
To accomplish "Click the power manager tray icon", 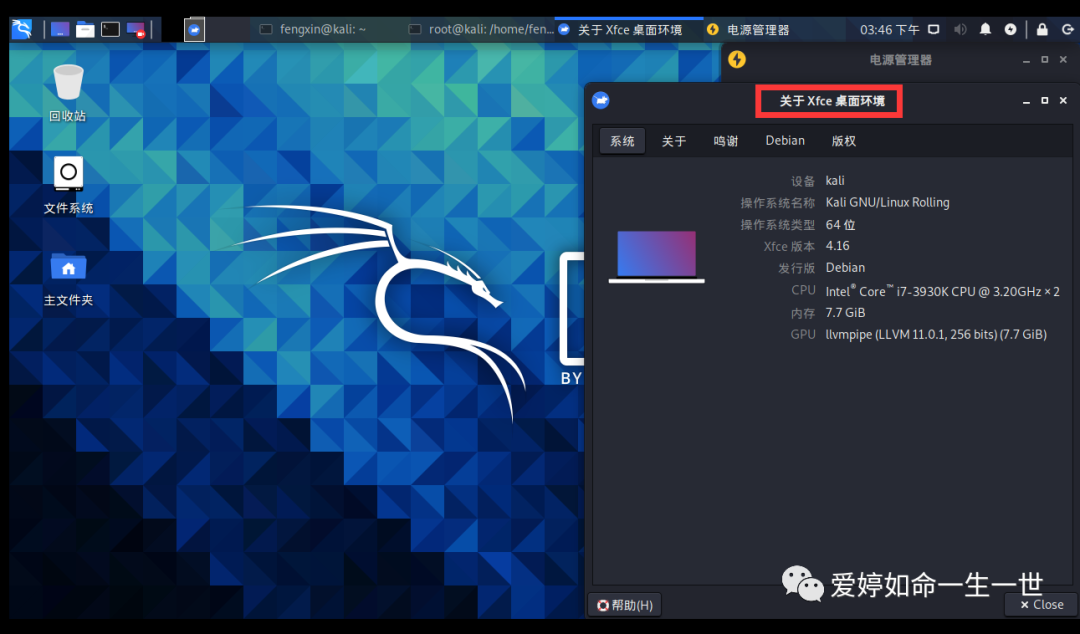I will [x=1010, y=30].
